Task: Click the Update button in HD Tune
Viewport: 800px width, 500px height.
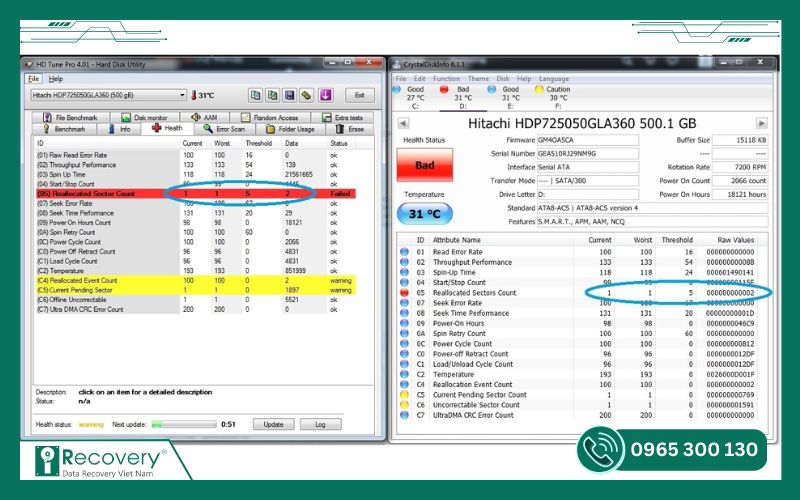Action: tap(273, 424)
